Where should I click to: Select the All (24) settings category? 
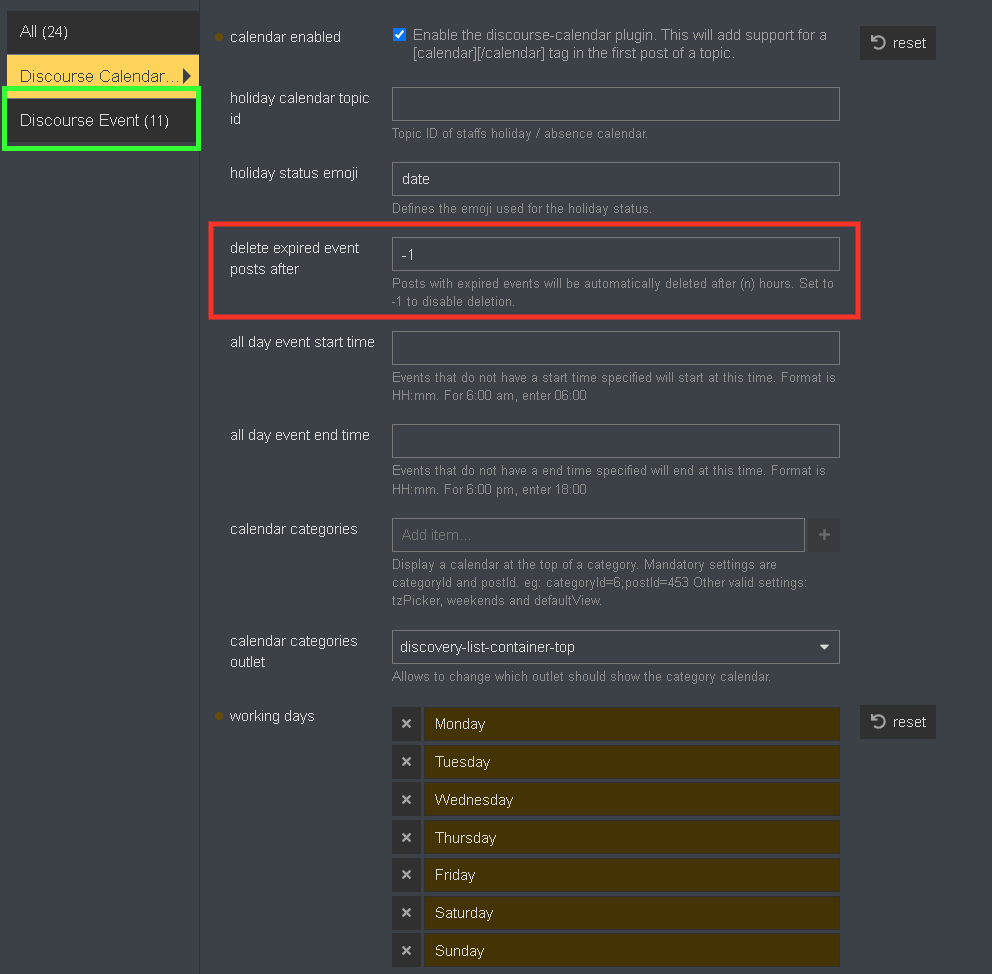click(102, 32)
